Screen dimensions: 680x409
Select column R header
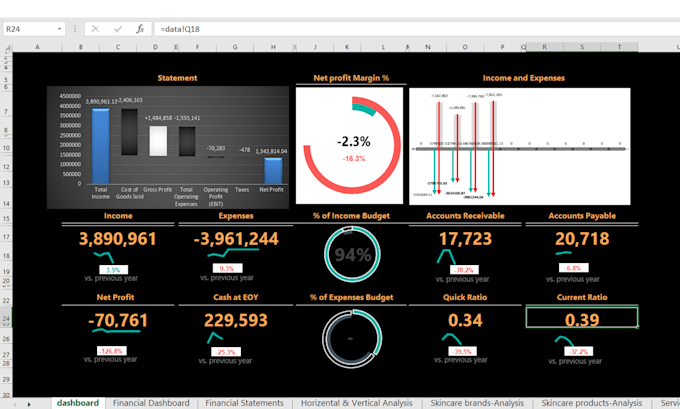(545, 47)
